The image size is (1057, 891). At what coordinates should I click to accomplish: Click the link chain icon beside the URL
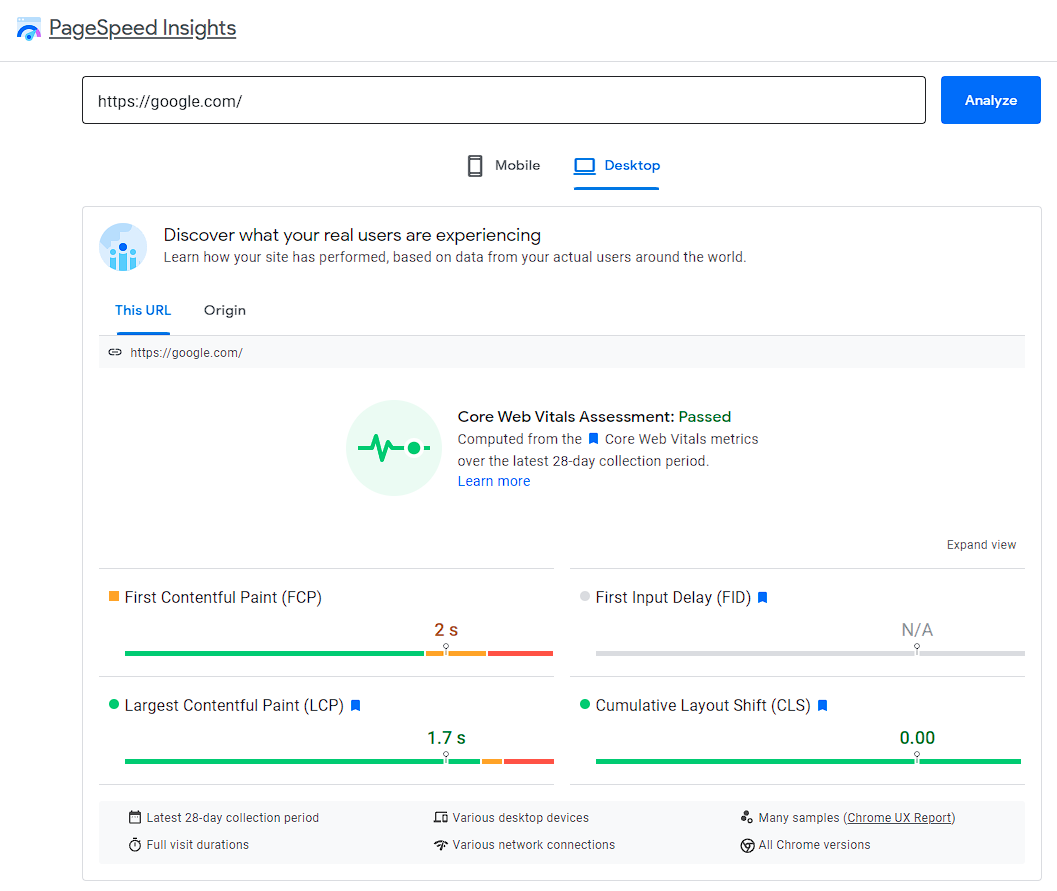115,352
